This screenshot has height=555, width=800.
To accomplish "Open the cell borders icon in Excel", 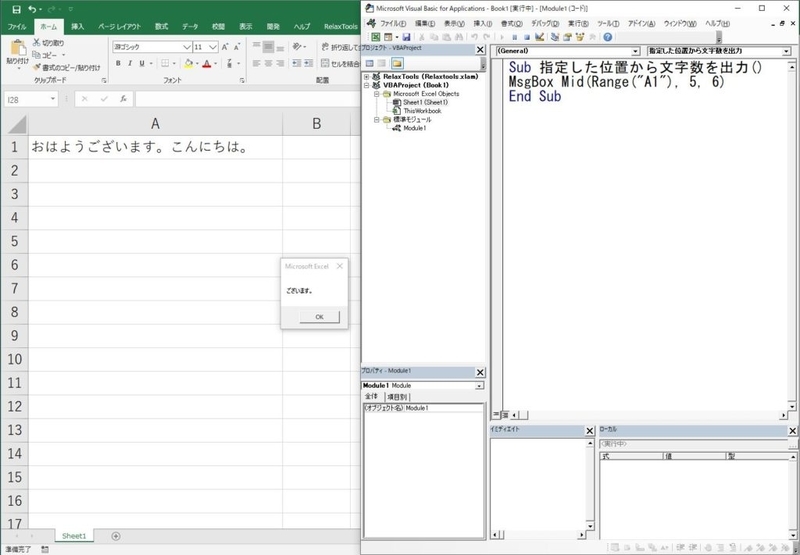I will pos(165,63).
